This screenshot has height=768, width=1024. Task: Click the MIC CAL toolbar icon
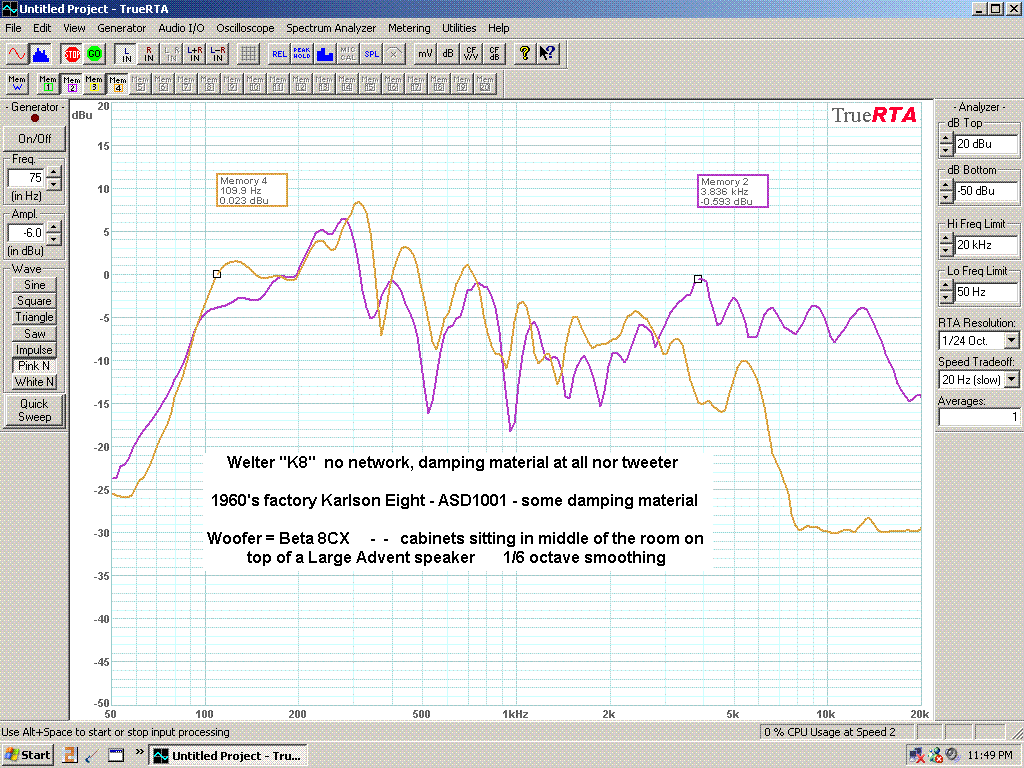click(347, 54)
